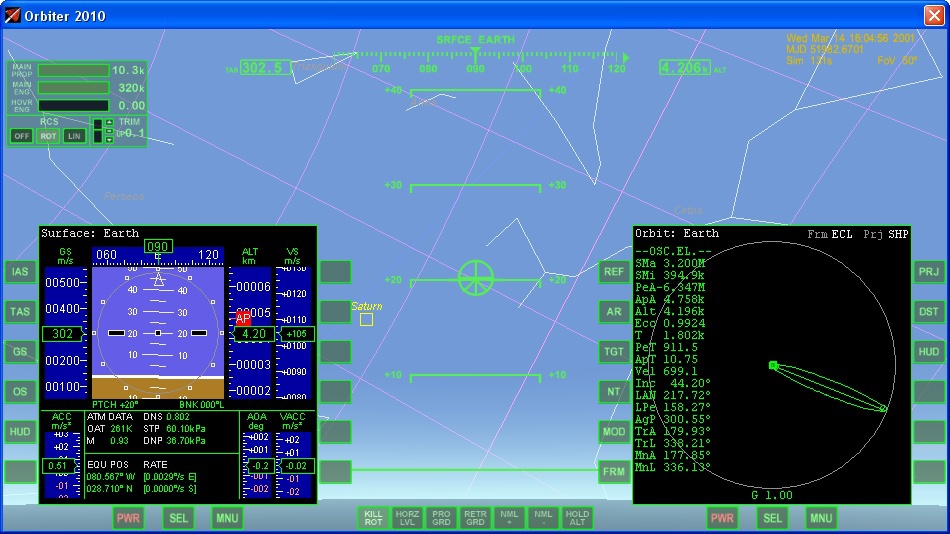Click the HOLD ALT autopilot button
This screenshot has width=950, height=534.
pos(577,517)
